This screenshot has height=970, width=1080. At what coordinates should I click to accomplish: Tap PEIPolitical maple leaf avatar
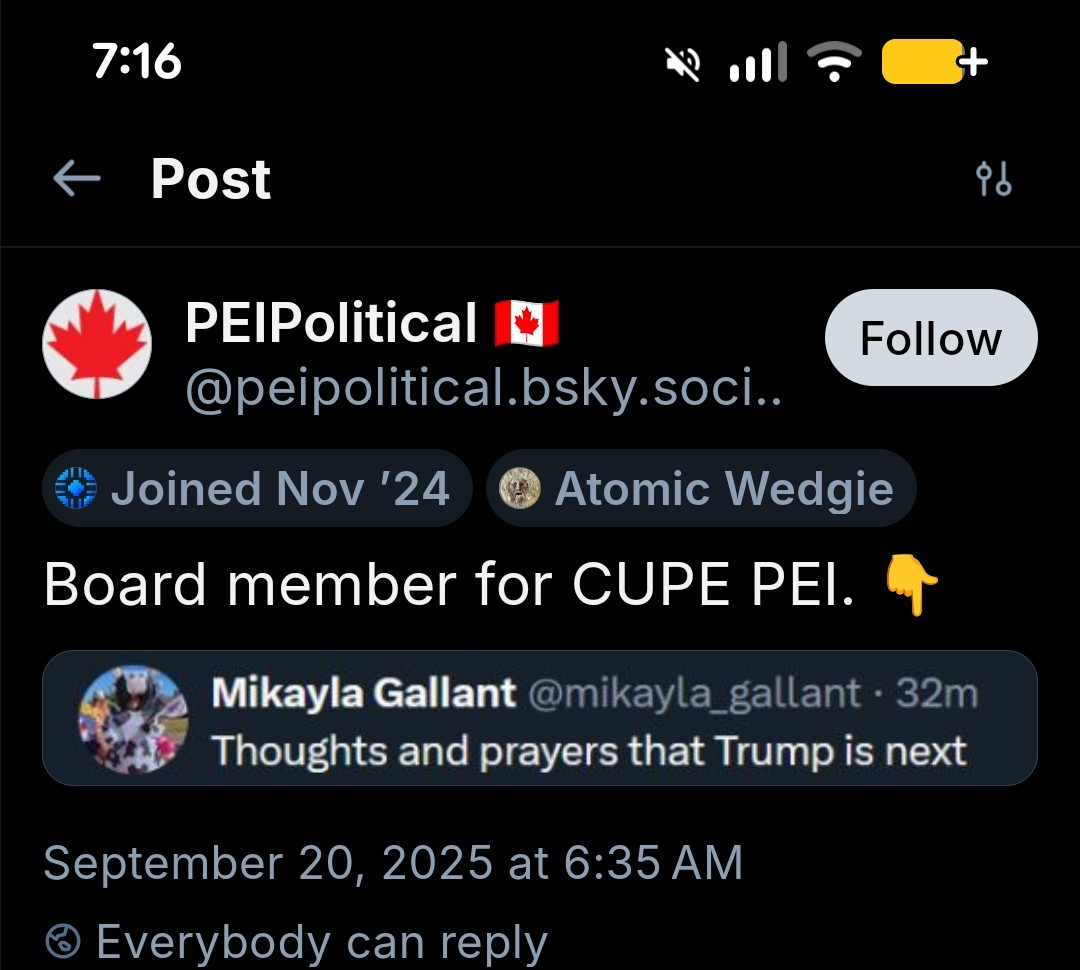[x=97, y=345]
